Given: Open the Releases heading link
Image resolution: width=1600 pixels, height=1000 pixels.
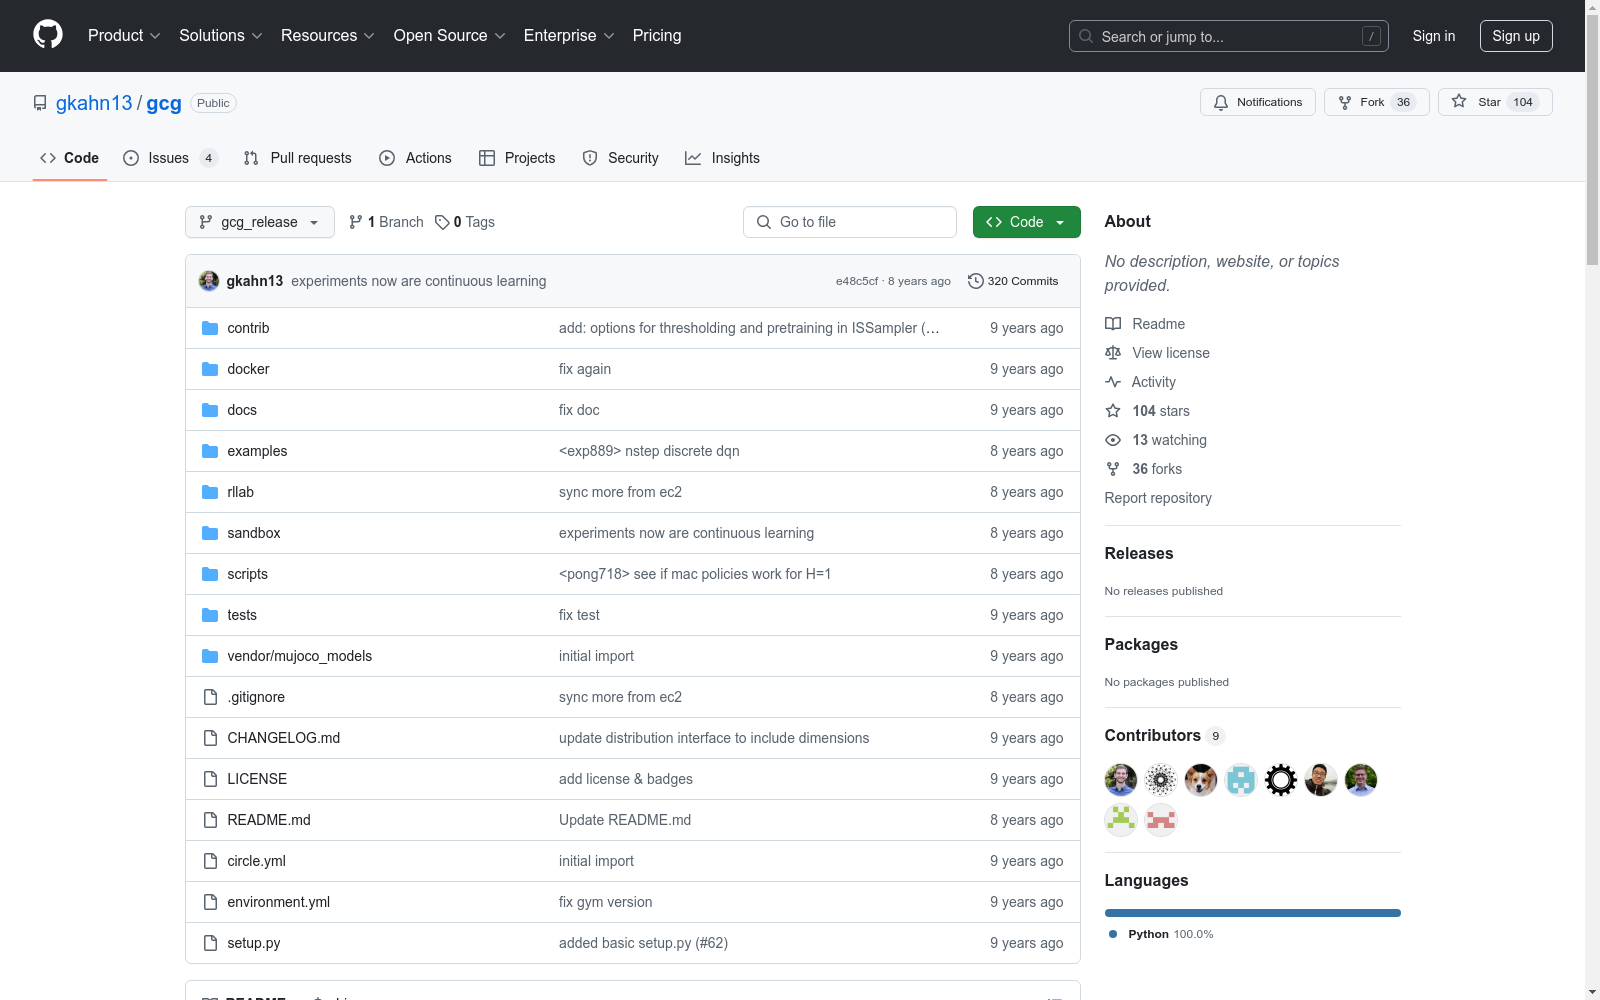Looking at the screenshot, I should pyautogui.click(x=1139, y=553).
